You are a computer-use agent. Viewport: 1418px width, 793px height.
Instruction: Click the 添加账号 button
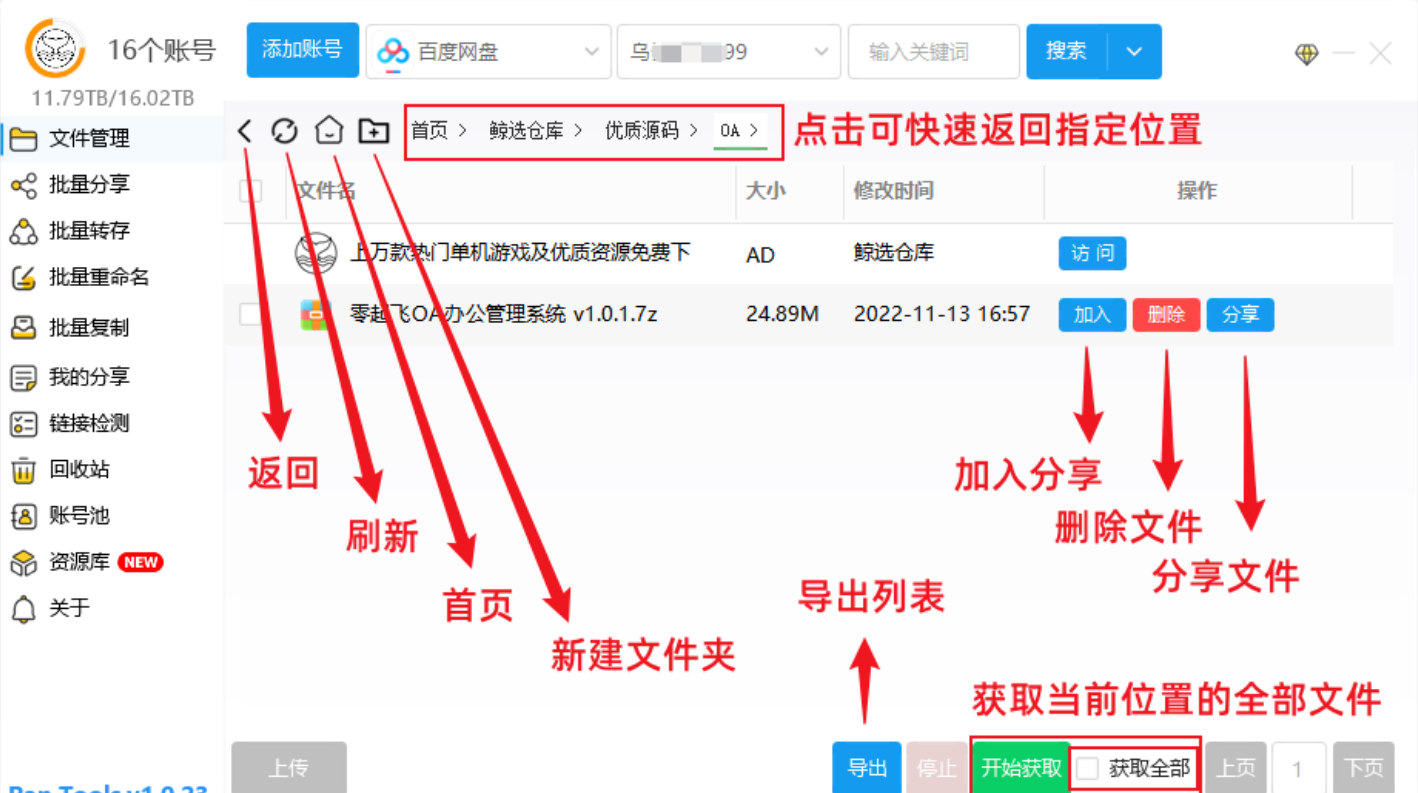[x=302, y=49]
